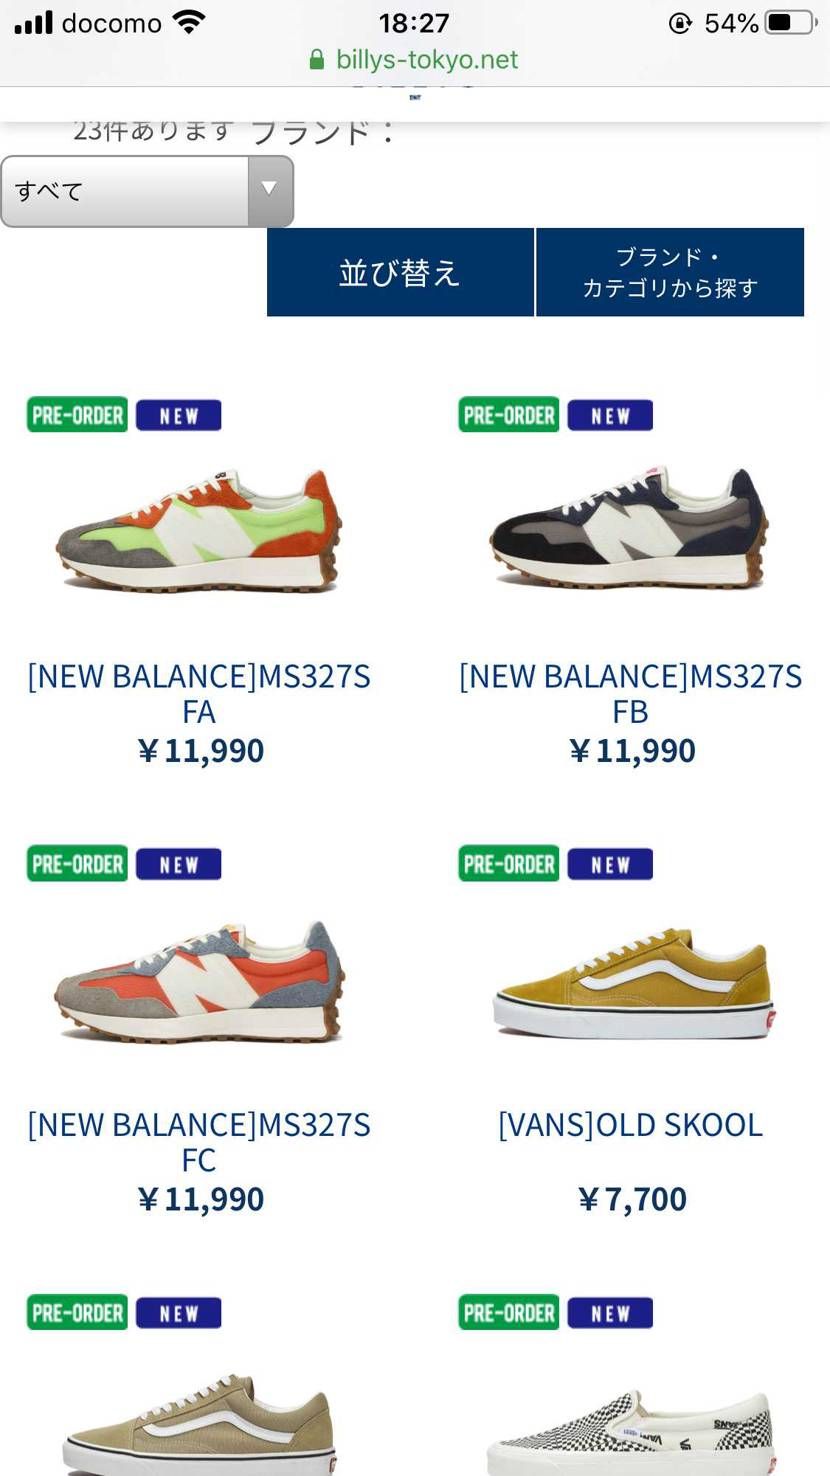
Task: Tap the battery icon in status bar
Action: [791, 22]
